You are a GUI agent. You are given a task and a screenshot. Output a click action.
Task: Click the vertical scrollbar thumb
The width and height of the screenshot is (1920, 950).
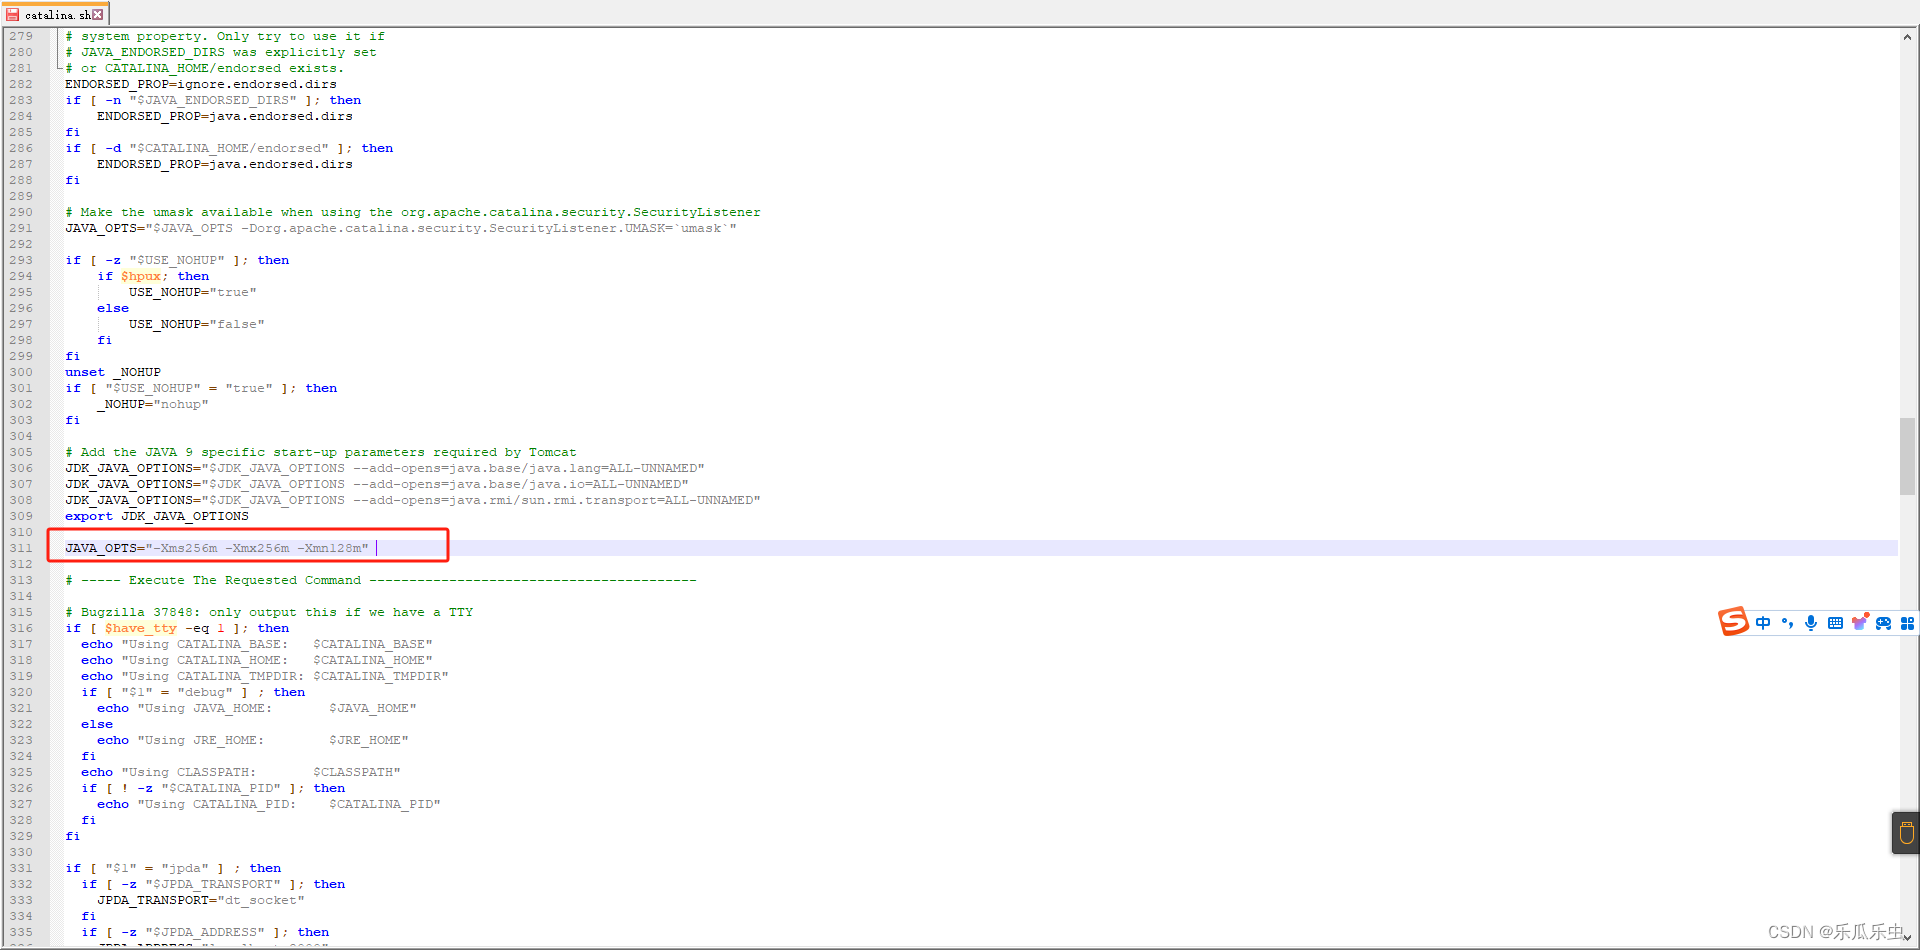(1908, 456)
